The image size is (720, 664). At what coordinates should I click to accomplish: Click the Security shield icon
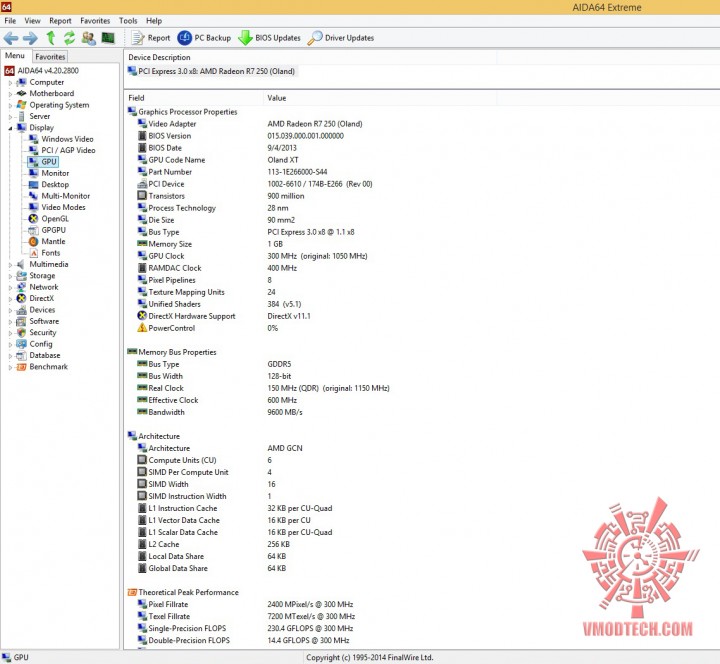[x=21, y=332]
